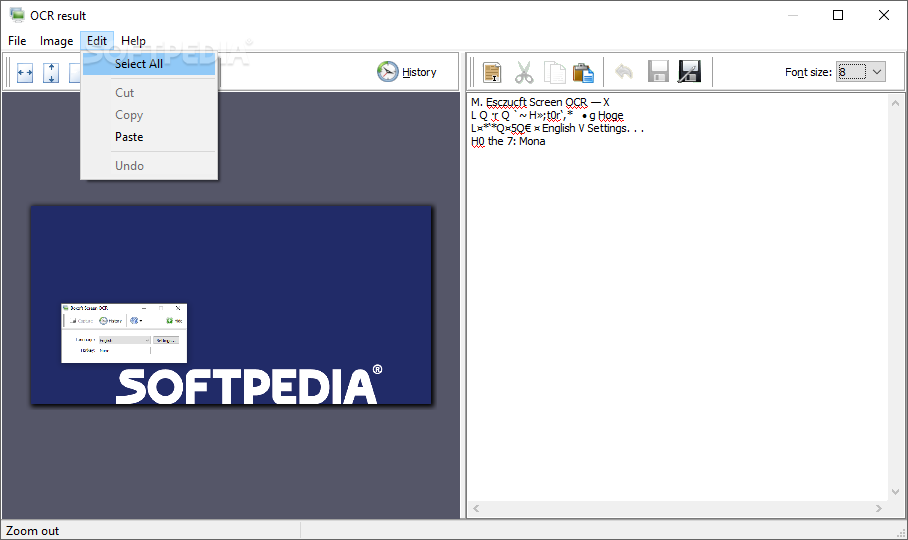This screenshot has height=540, width=908.
Task: Click the copy pages icon
Action: click(554, 72)
